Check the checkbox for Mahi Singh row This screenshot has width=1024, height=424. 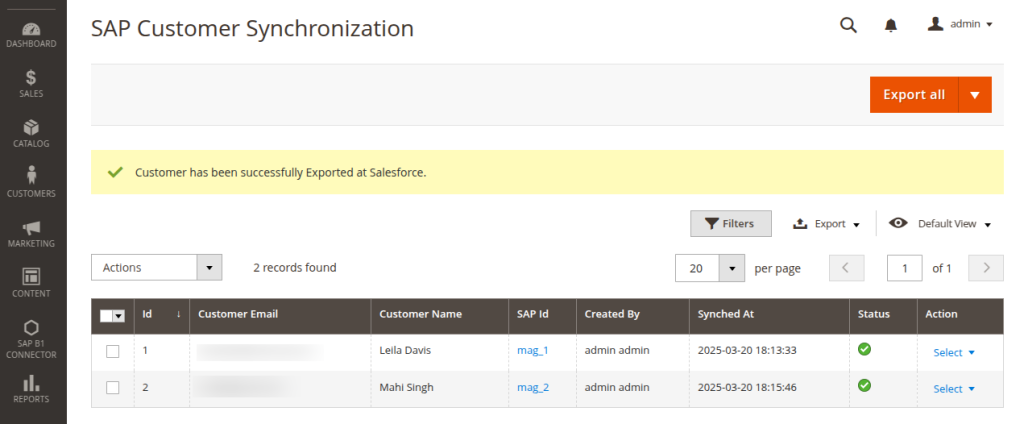point(113,387)
